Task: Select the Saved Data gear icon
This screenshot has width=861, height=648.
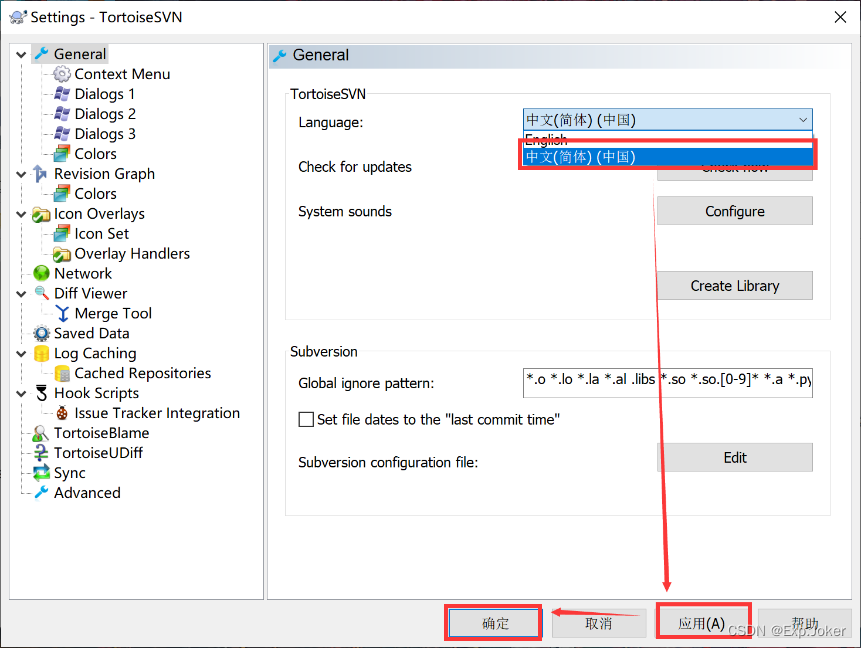Action: (41, 334)
